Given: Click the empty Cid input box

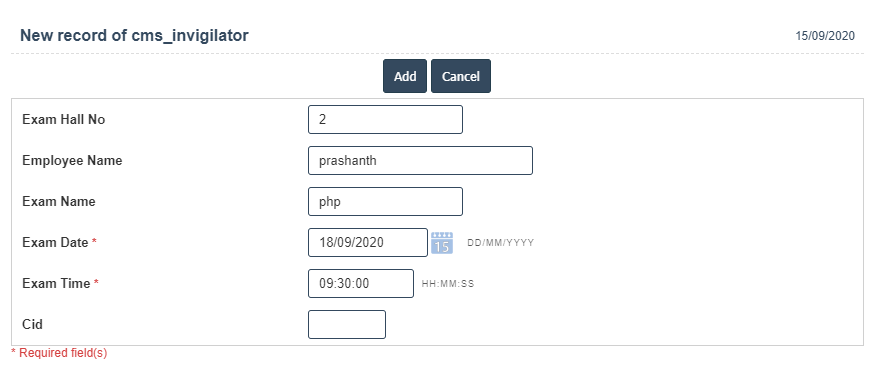Looking at the screenshot, I should click(347, 325).
